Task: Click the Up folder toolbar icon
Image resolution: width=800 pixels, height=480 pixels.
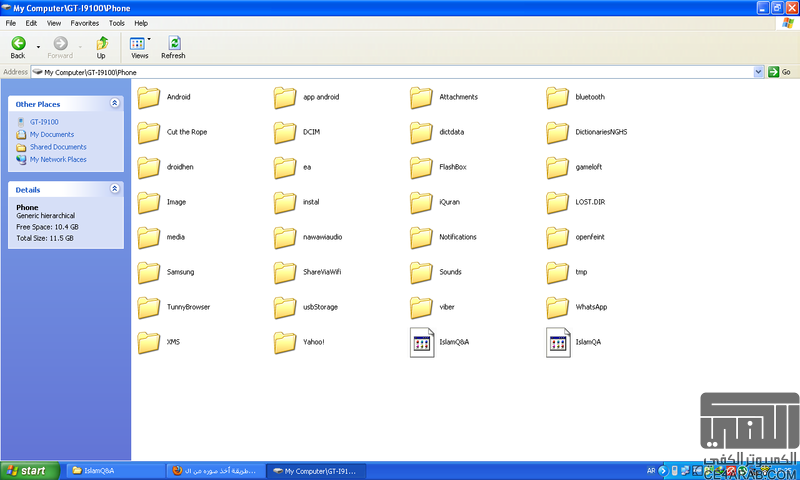Action: [102, 43]
